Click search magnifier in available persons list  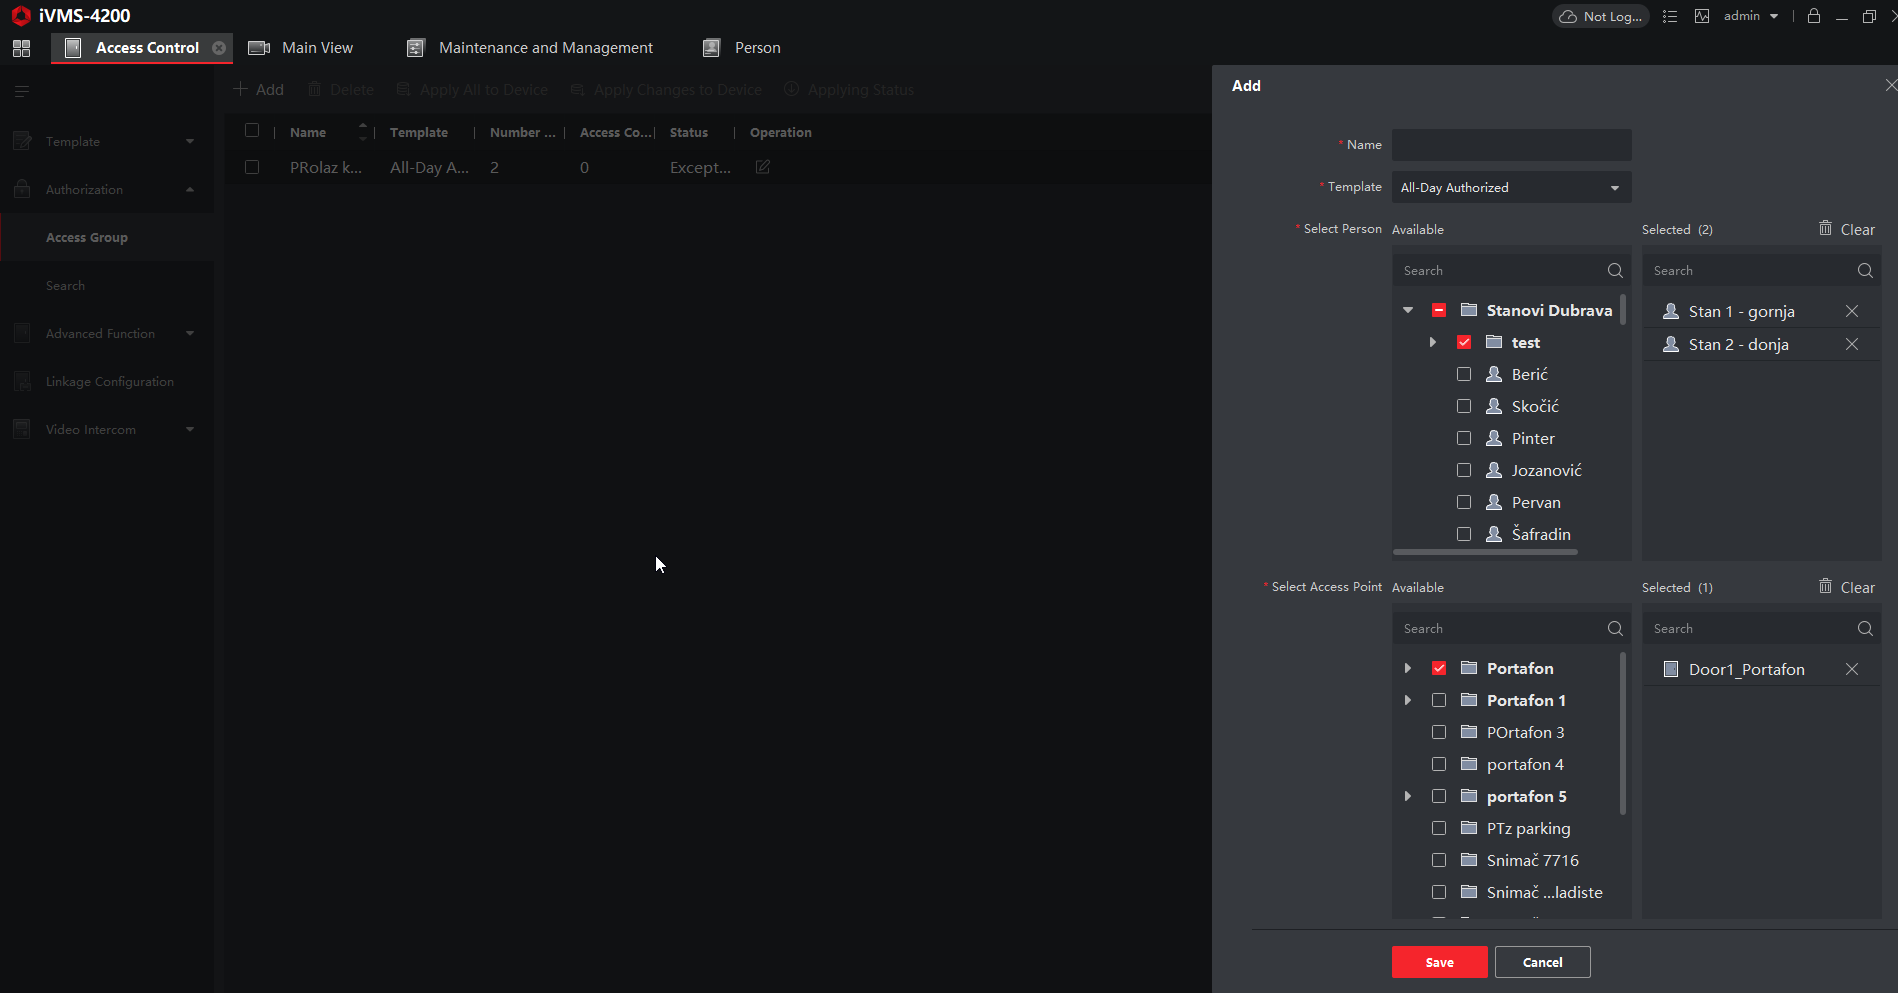(1614, 271)
